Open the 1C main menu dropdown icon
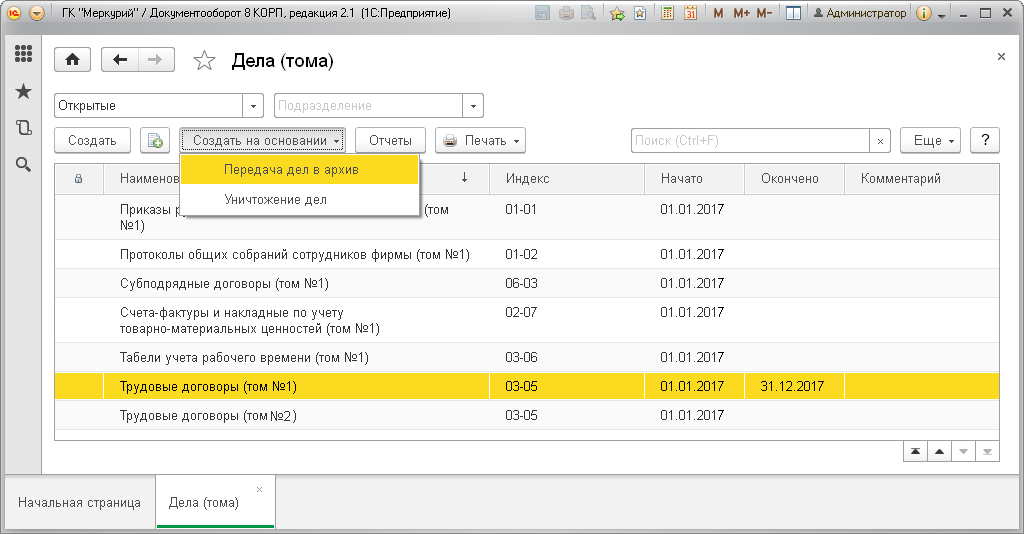Screen dimensions: 1024x534 [37, 13]
